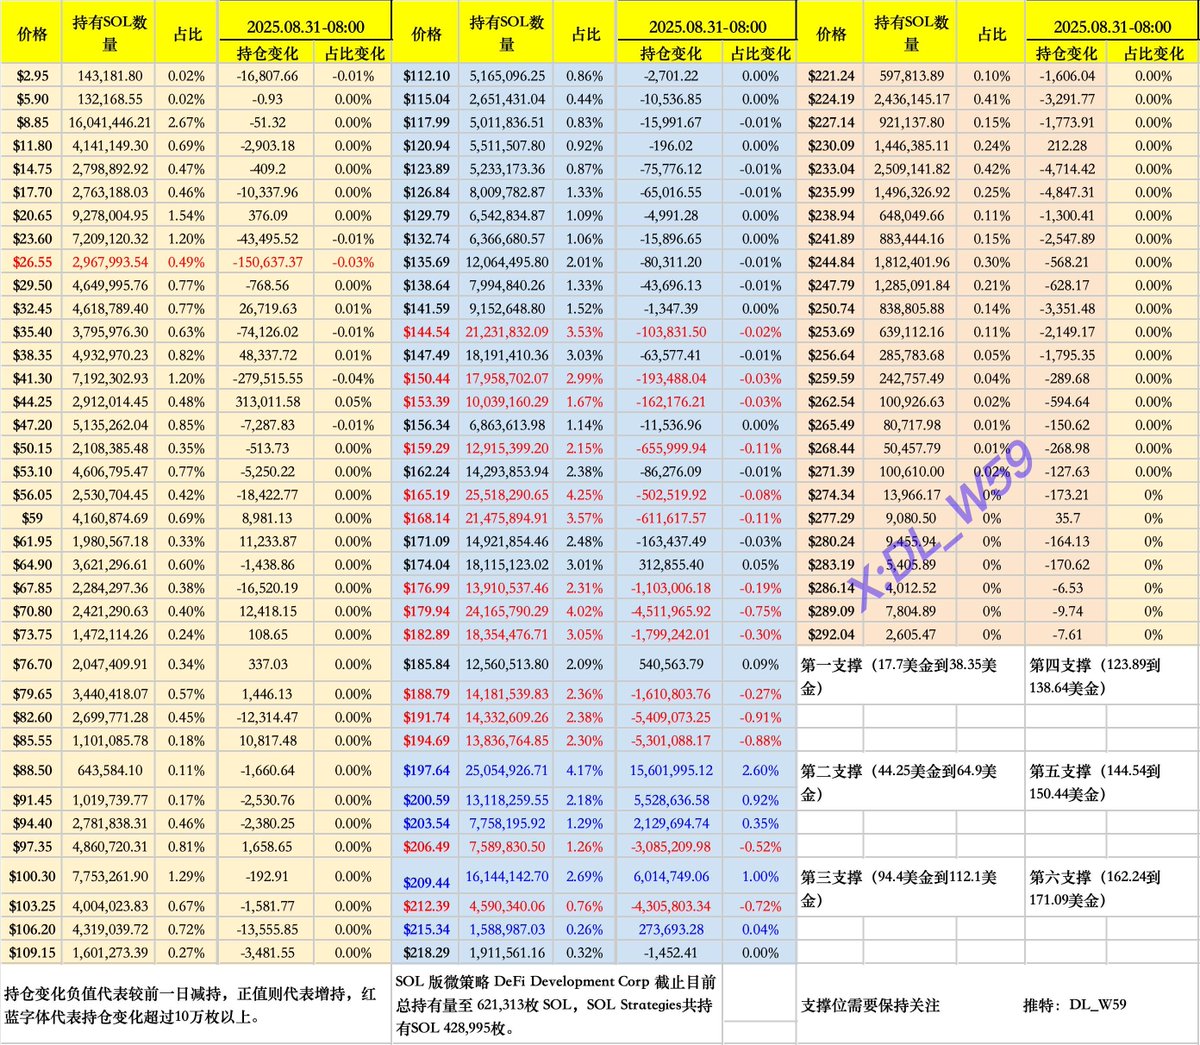Viewport: 1200px width, 1045px height.
Task: Select the change value -655,999.94
Action: [671, 448]
